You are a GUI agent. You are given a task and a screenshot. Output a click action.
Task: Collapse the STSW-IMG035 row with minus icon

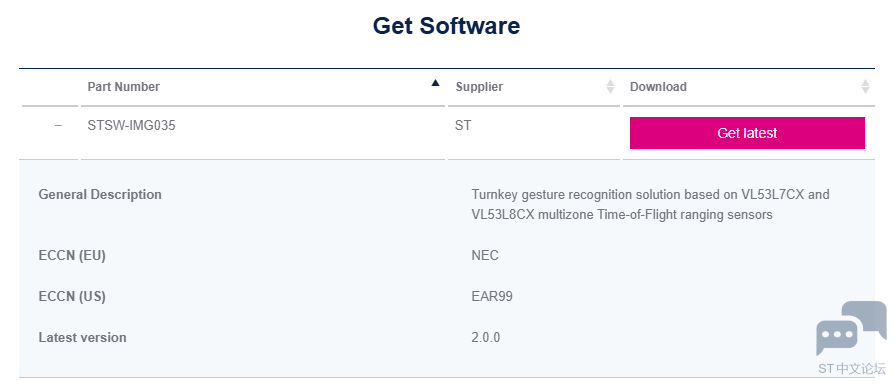click(x=58, y=126)
